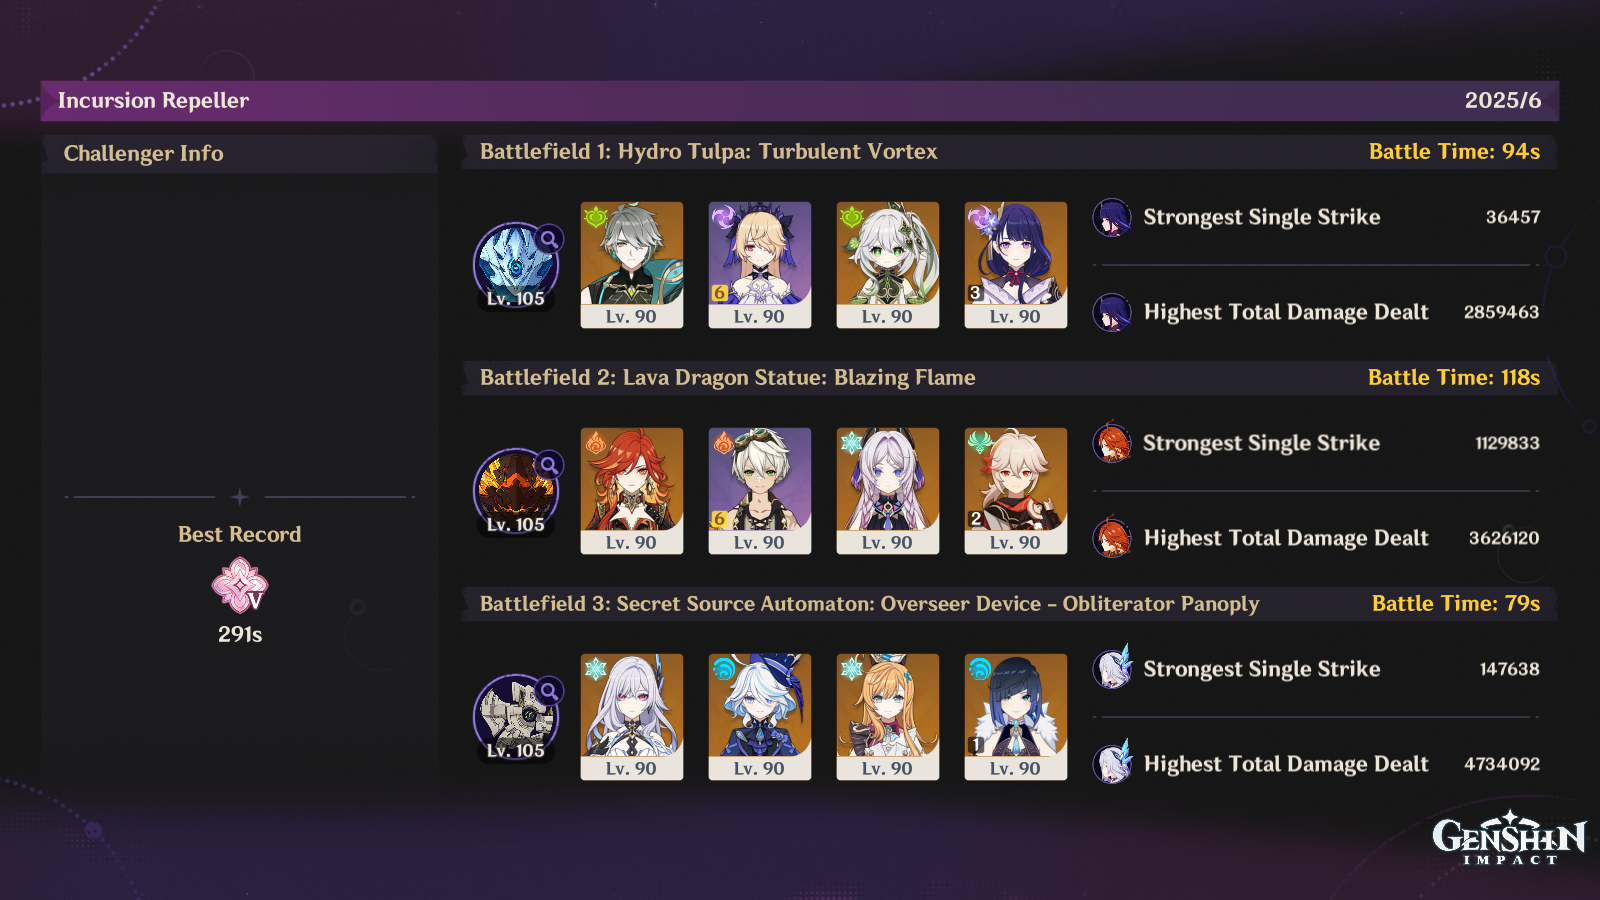Click Battle Time 118s label

(1454, 377)
